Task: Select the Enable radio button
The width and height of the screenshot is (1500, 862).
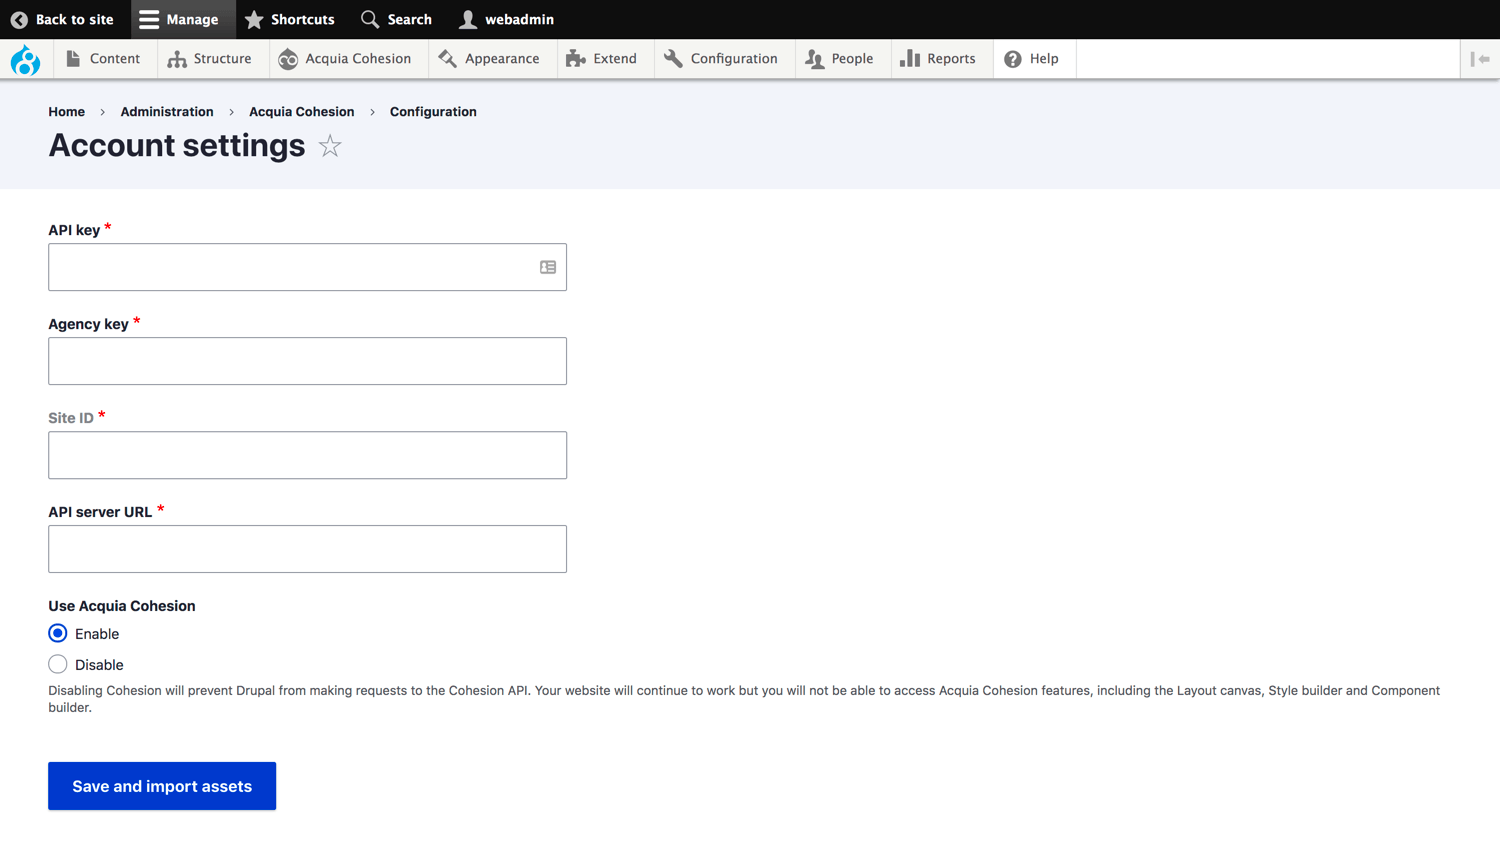Action: [x=58, y=633]
